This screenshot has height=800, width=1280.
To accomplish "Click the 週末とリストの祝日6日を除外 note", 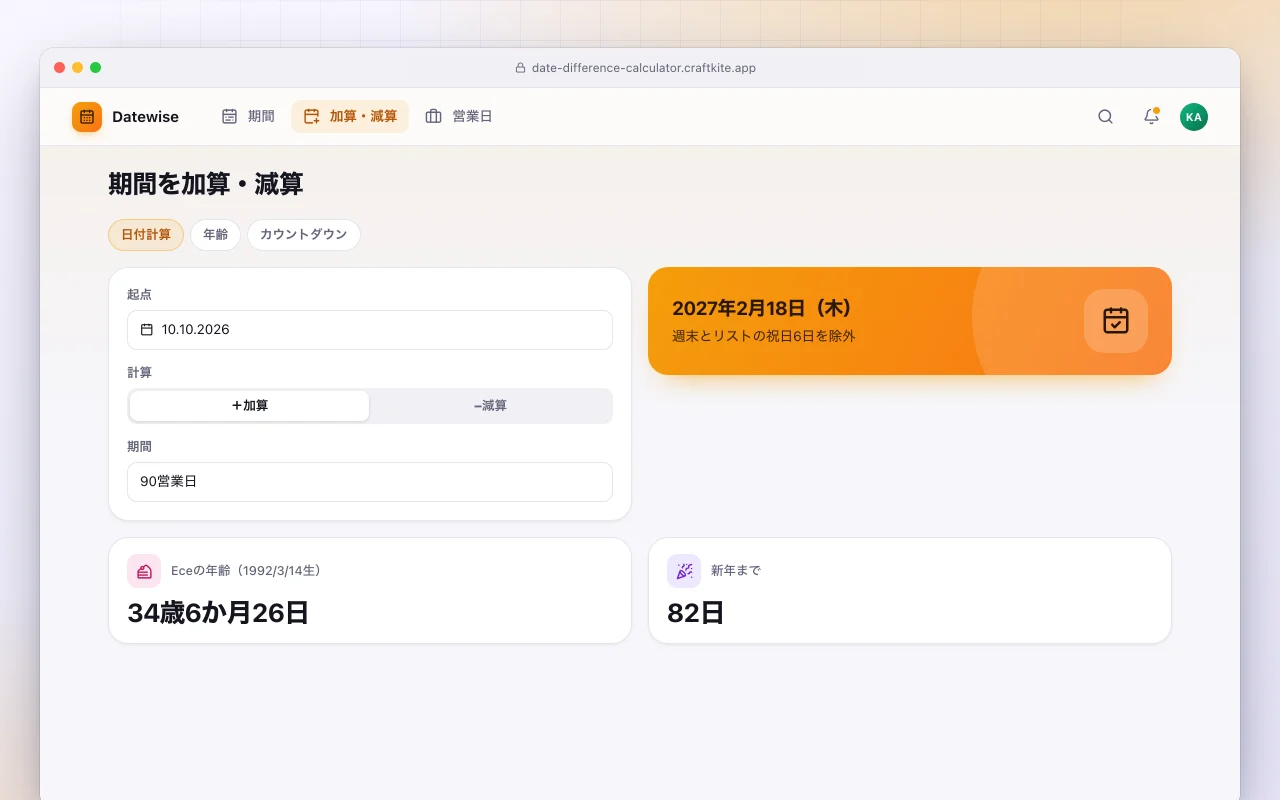I will (764, 336).
